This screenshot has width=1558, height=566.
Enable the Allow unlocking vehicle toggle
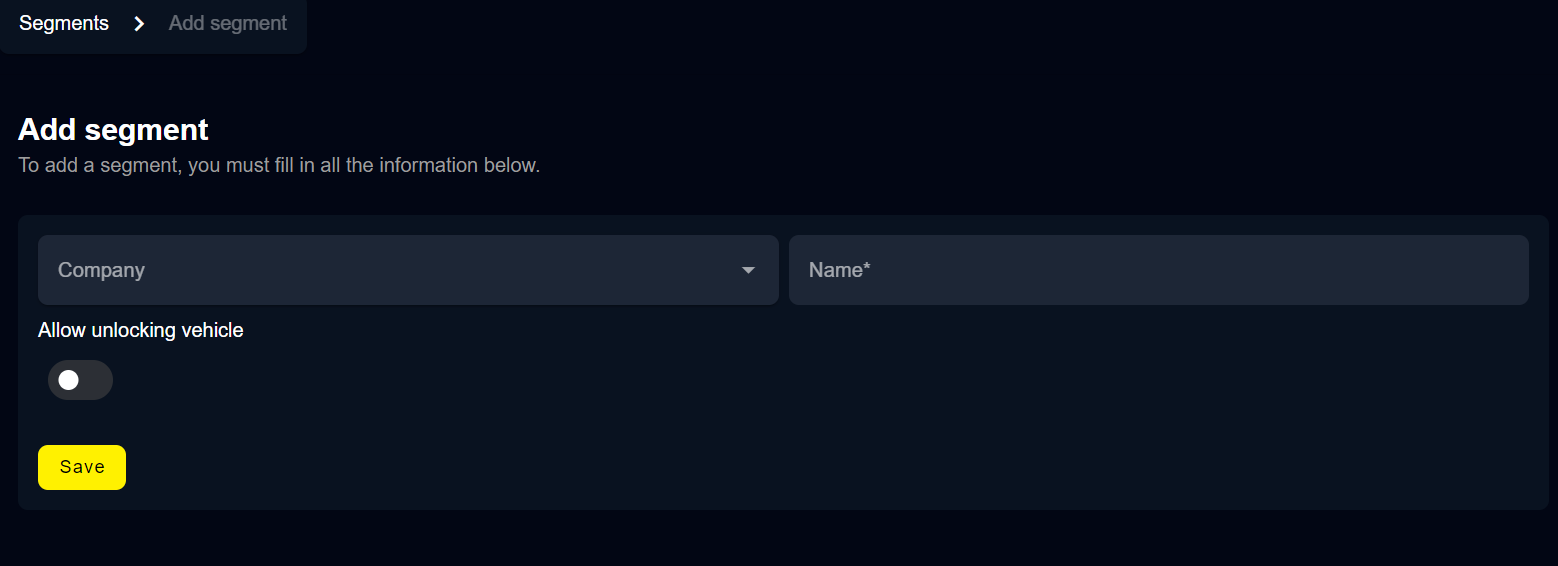pos(80,380)
